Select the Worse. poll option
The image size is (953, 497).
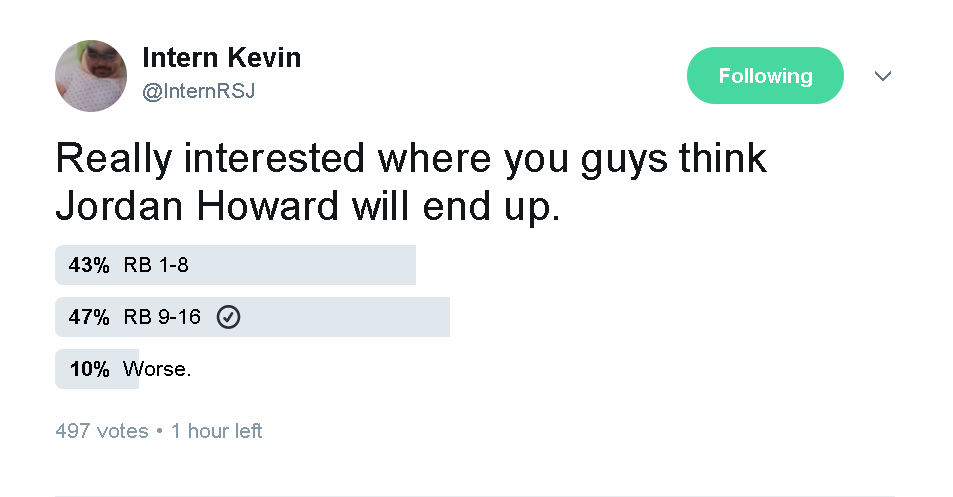(x=157, y=369)
